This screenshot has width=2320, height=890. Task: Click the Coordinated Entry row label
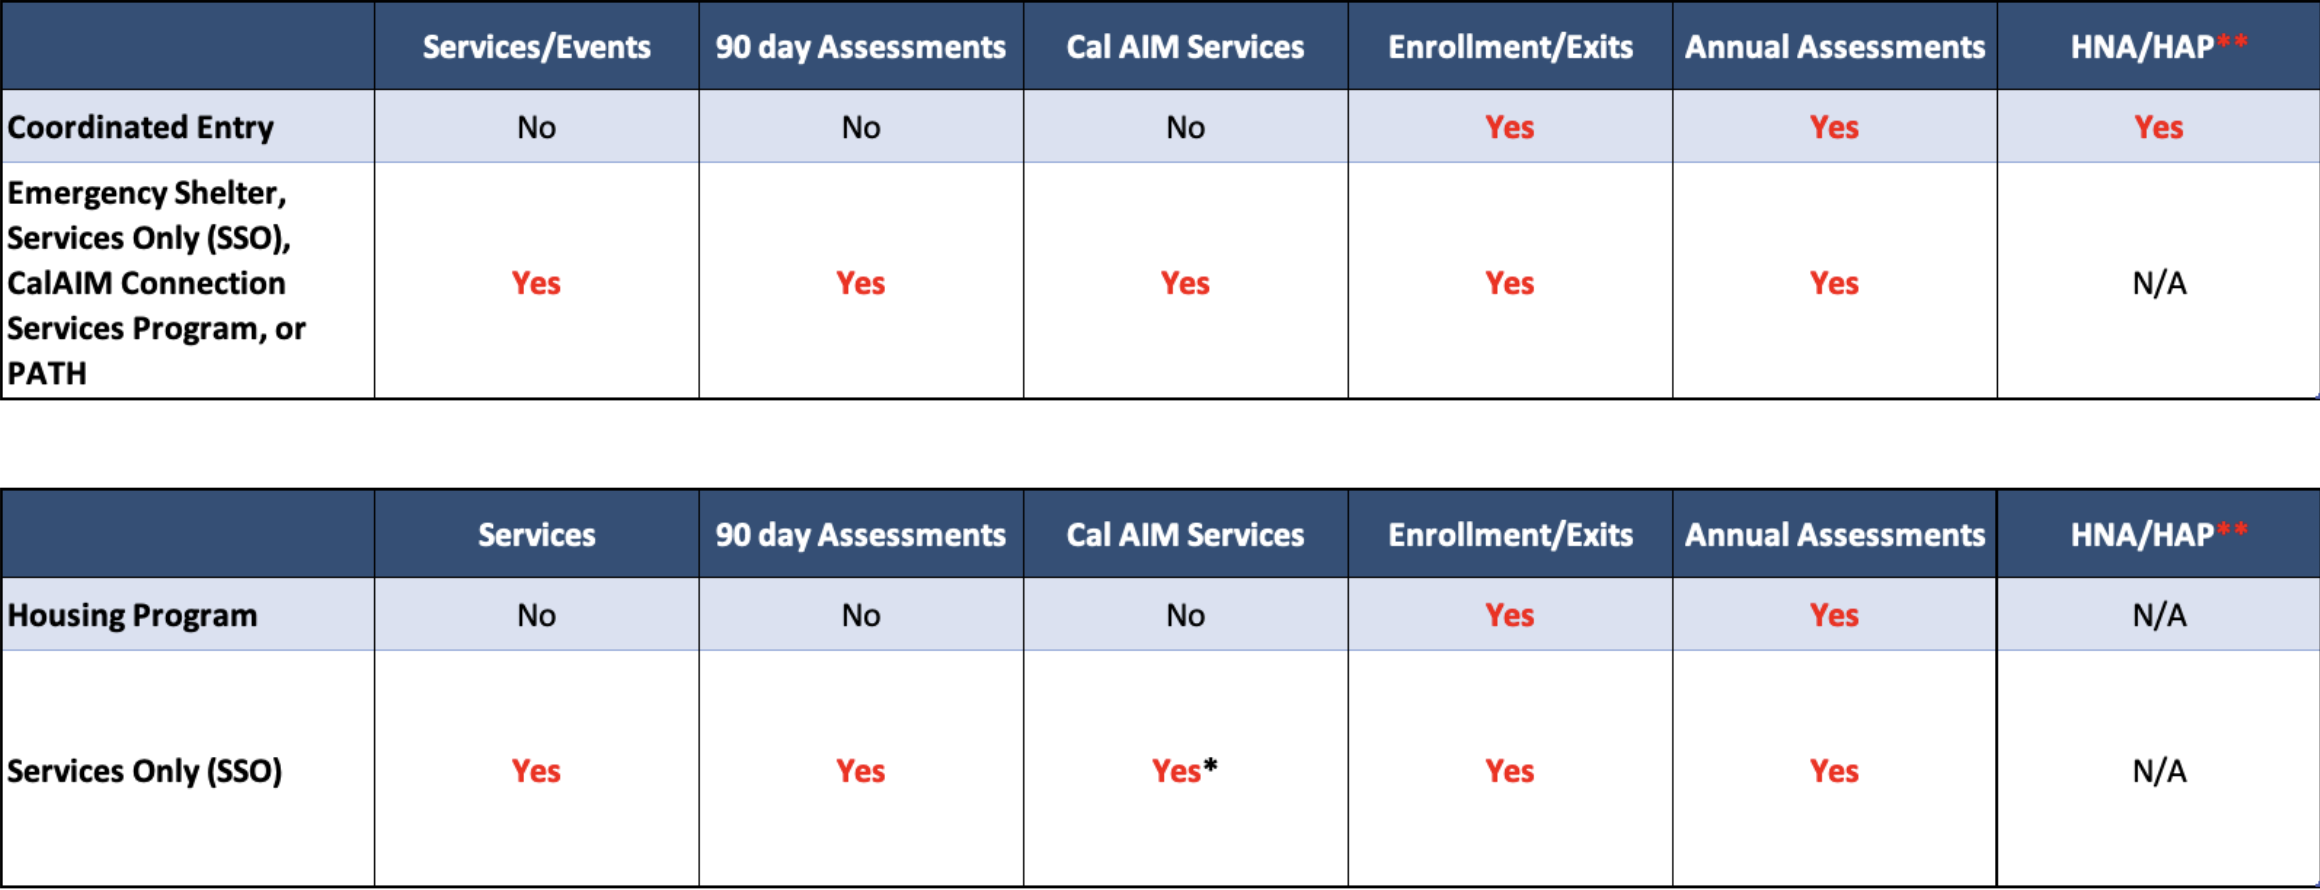coord(140,128)
